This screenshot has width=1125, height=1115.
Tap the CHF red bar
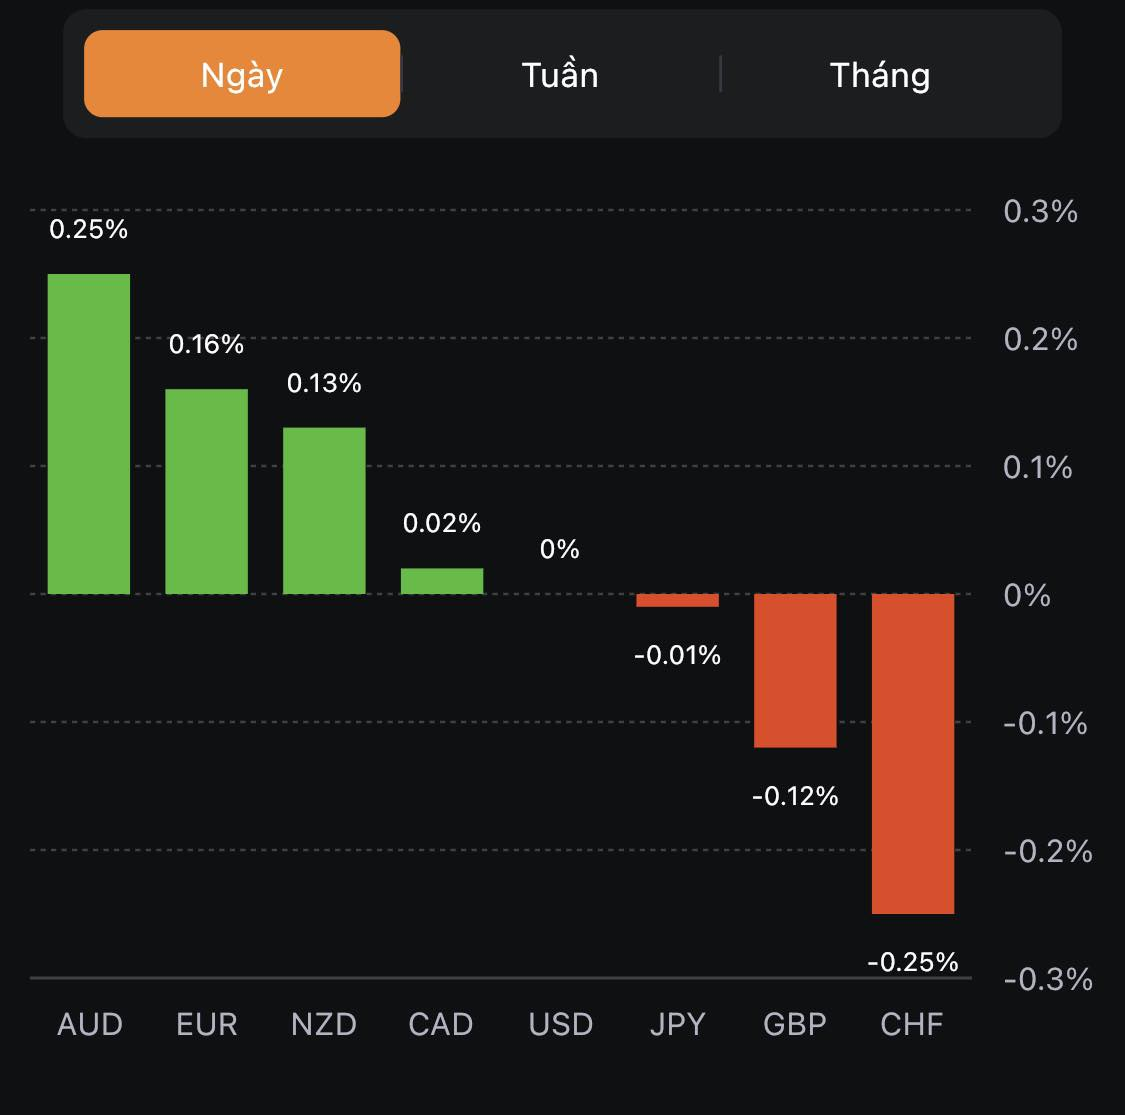point(913,753)
